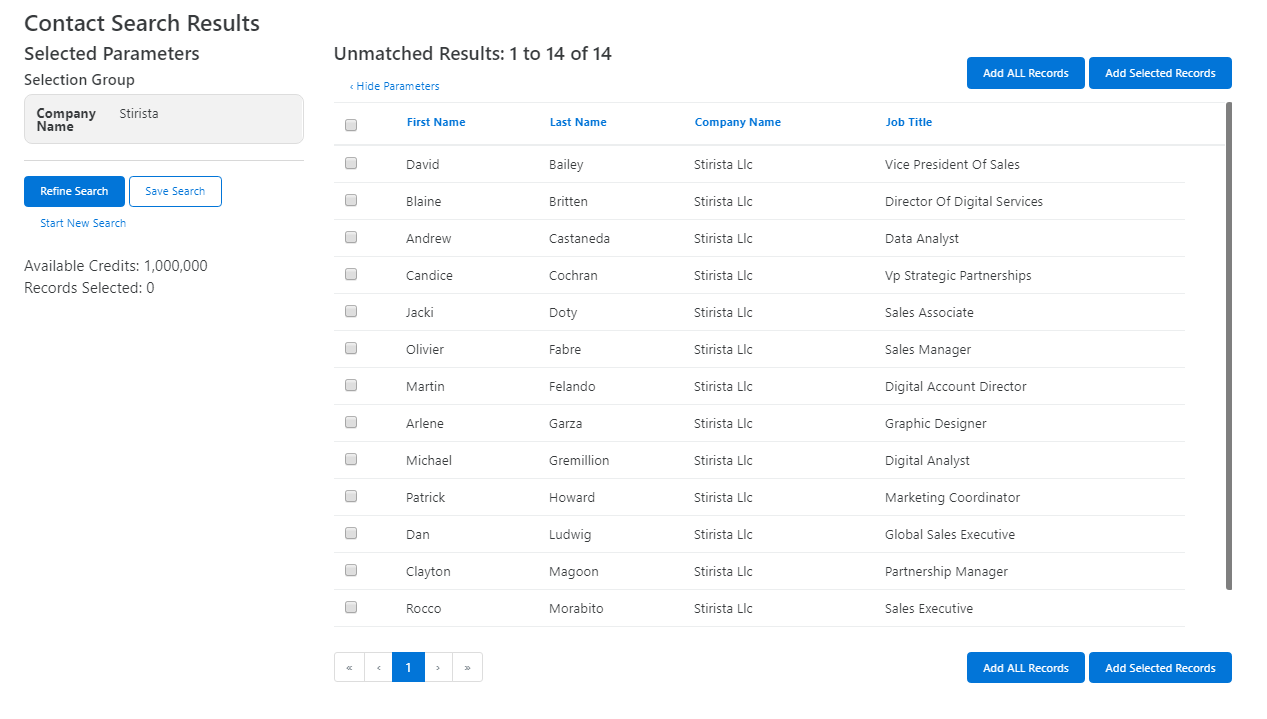Click the next page chevron
This screenshot has width=1267, height=719.
[x=438, y=667]
